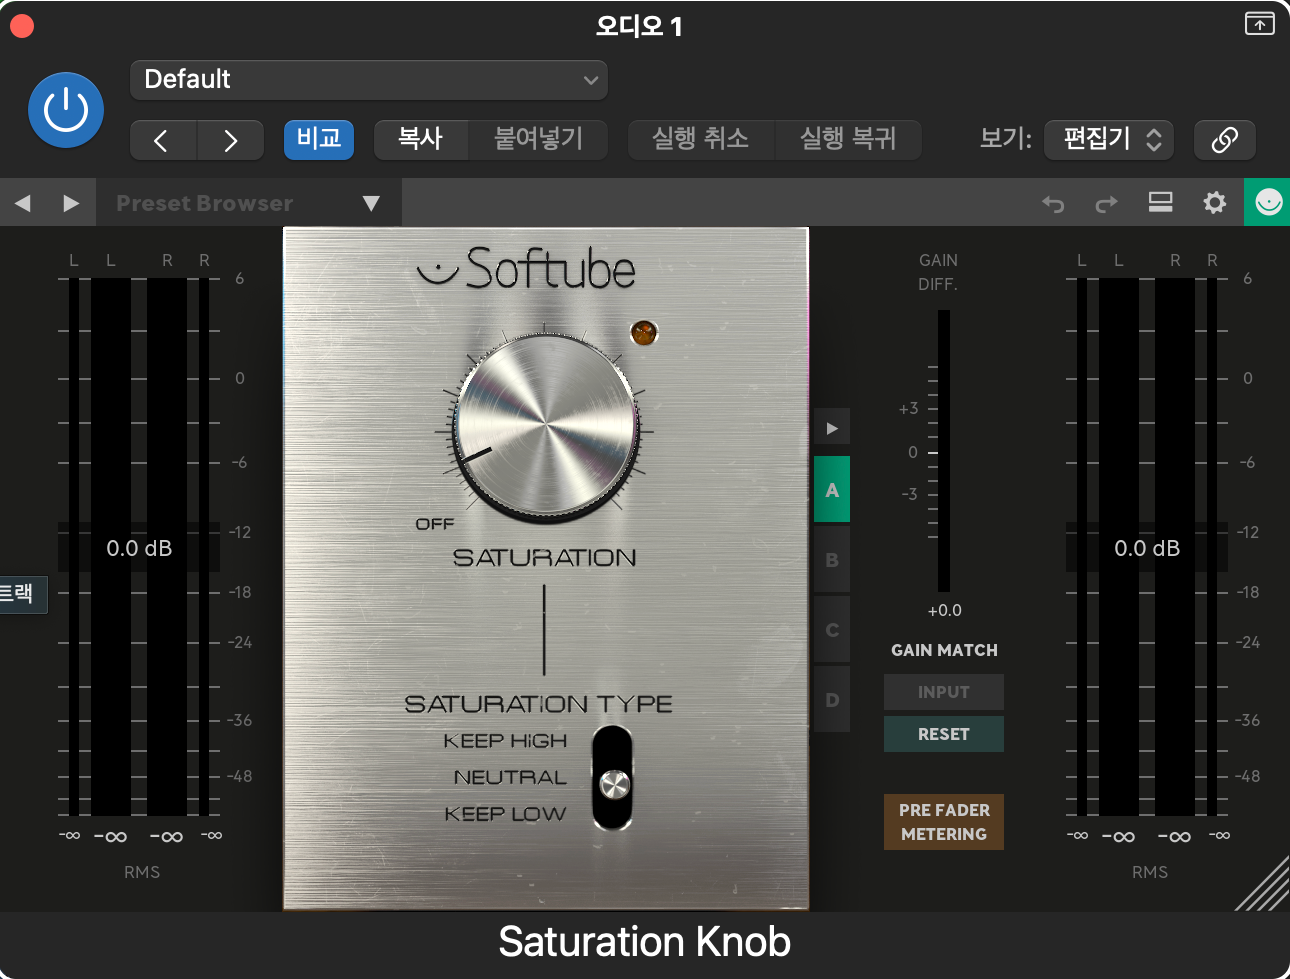Click the 실행 복귀 redo button
The width and height of the screenshot is (1290, 979).
coord(848,139)
